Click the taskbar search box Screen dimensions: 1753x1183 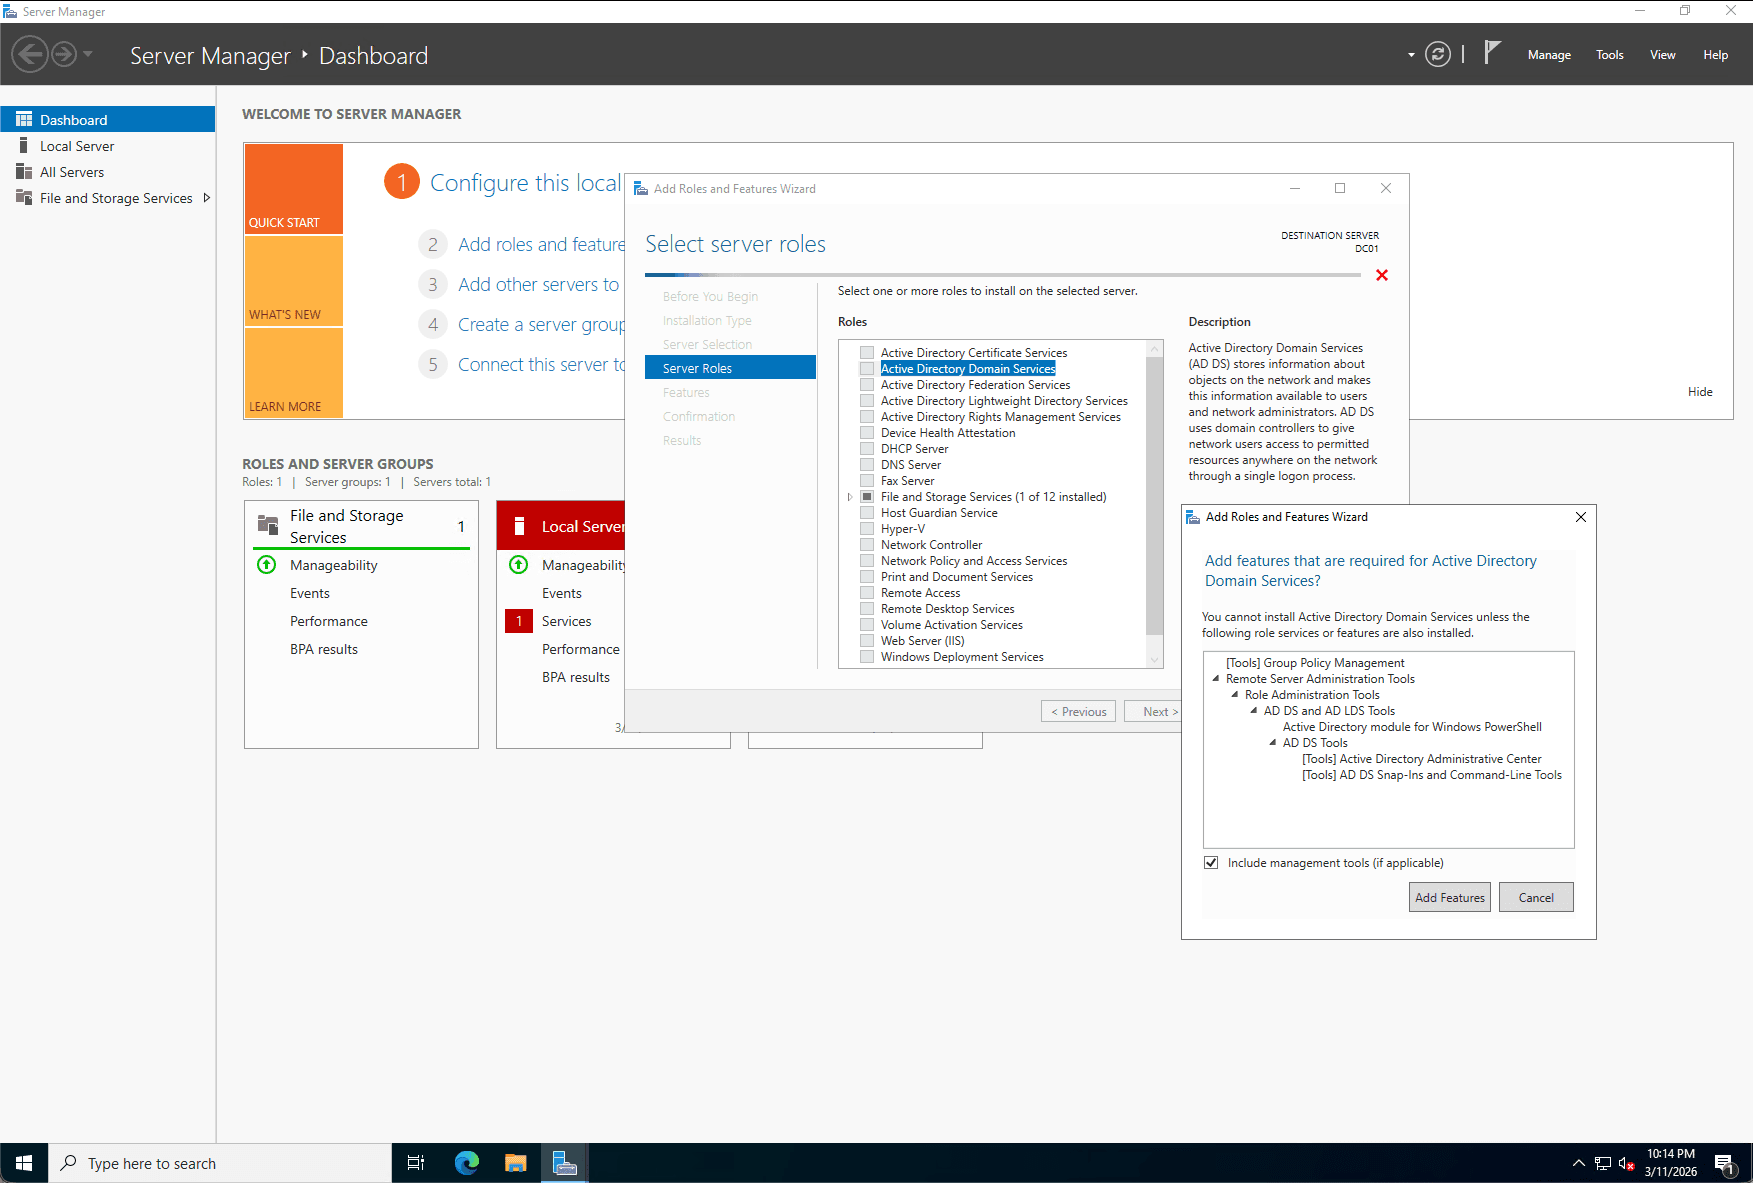(220, 1163)
